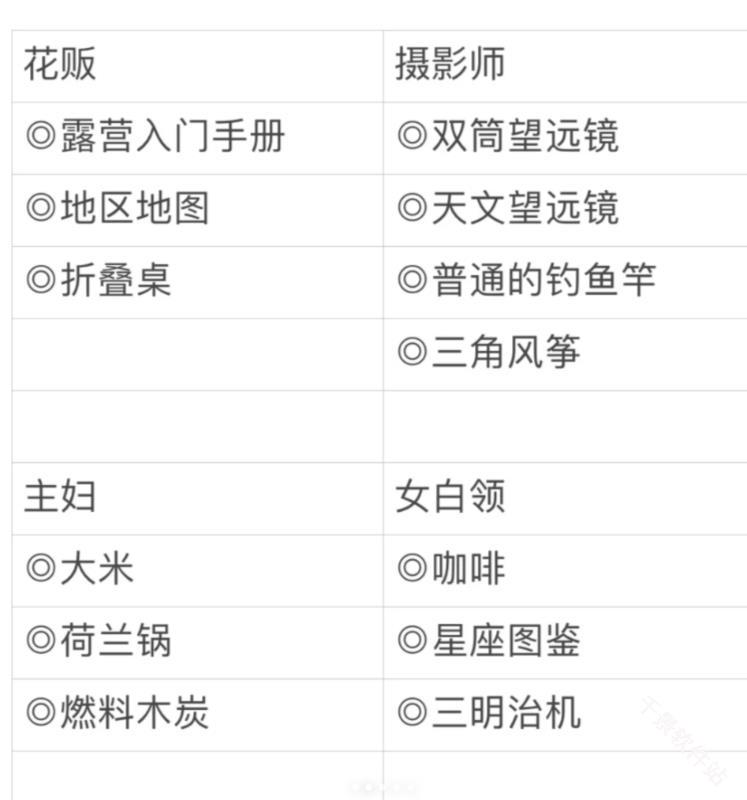
Task: Click the 主妇 header cell
Action: [x=60, y=497]
